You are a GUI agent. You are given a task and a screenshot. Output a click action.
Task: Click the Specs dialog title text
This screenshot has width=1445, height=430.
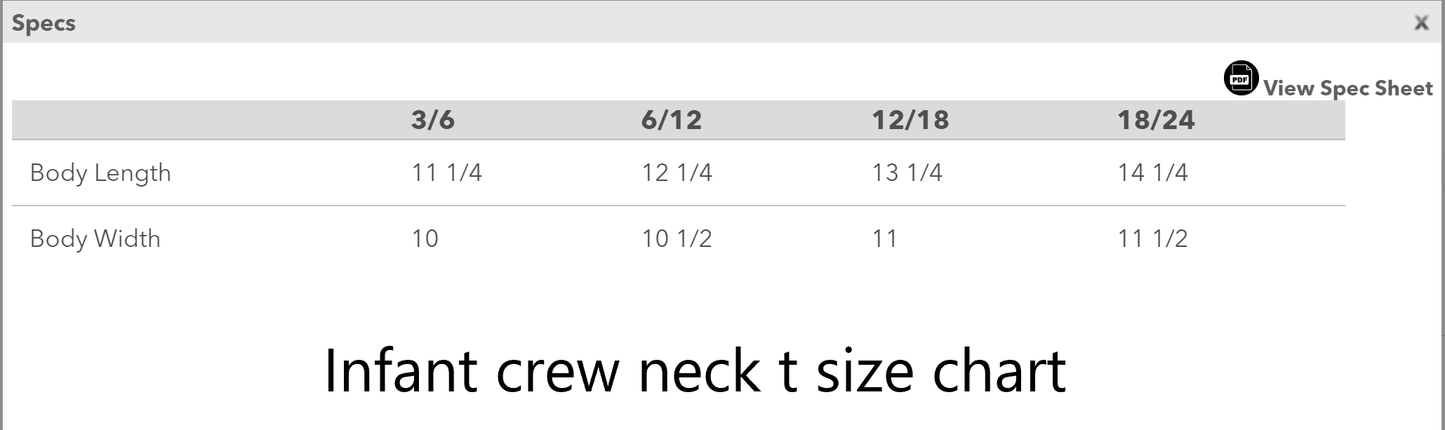[x=44, y=23]
